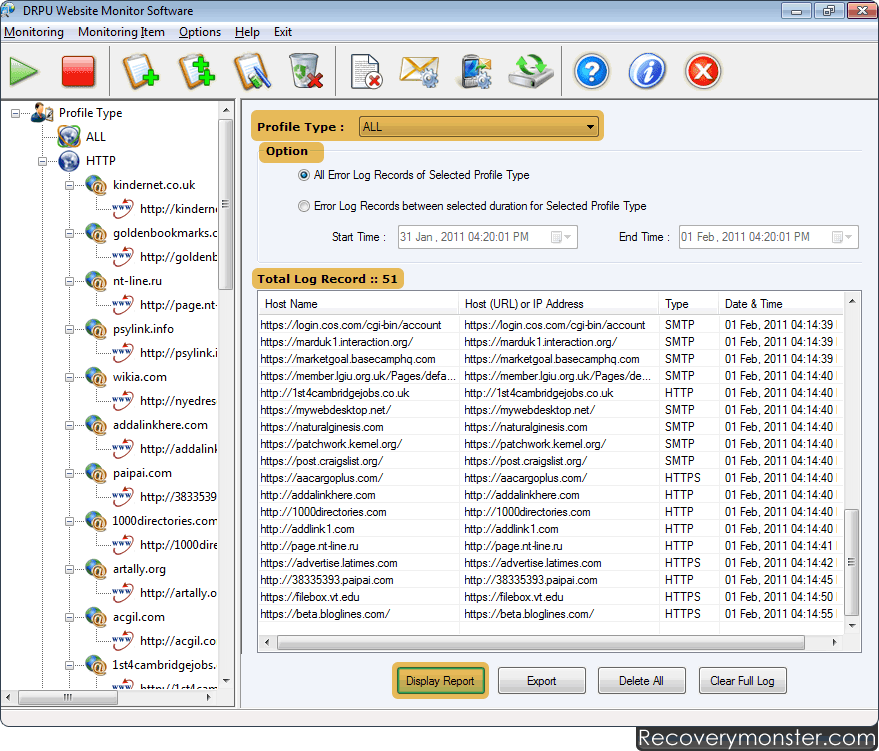The width and height of the screenshot is (879, 751).
Task: Add multiple monitoring items (double plus icon)
Action: pyautogui.click(x=197, y=72)
